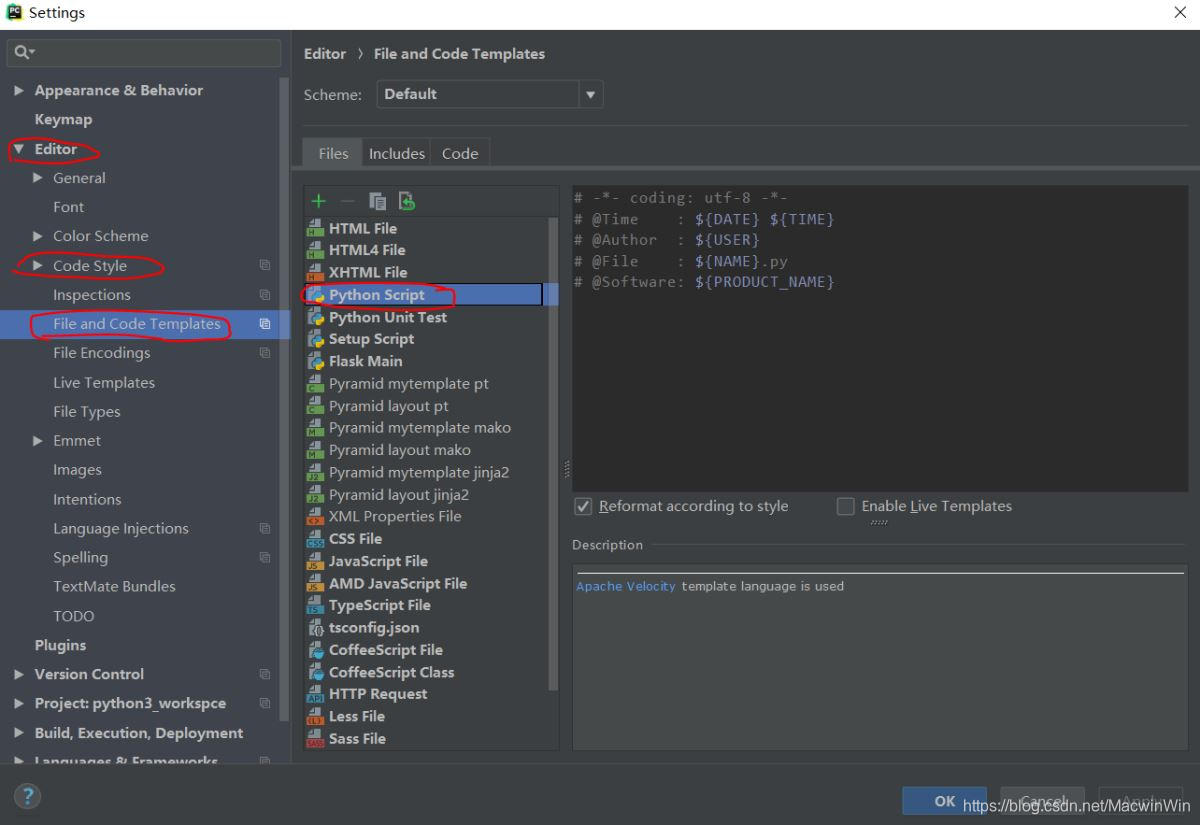Click the template list vertical scrollbar
This screenshot has height=825, width=1200.
click(x=553, y=455)
